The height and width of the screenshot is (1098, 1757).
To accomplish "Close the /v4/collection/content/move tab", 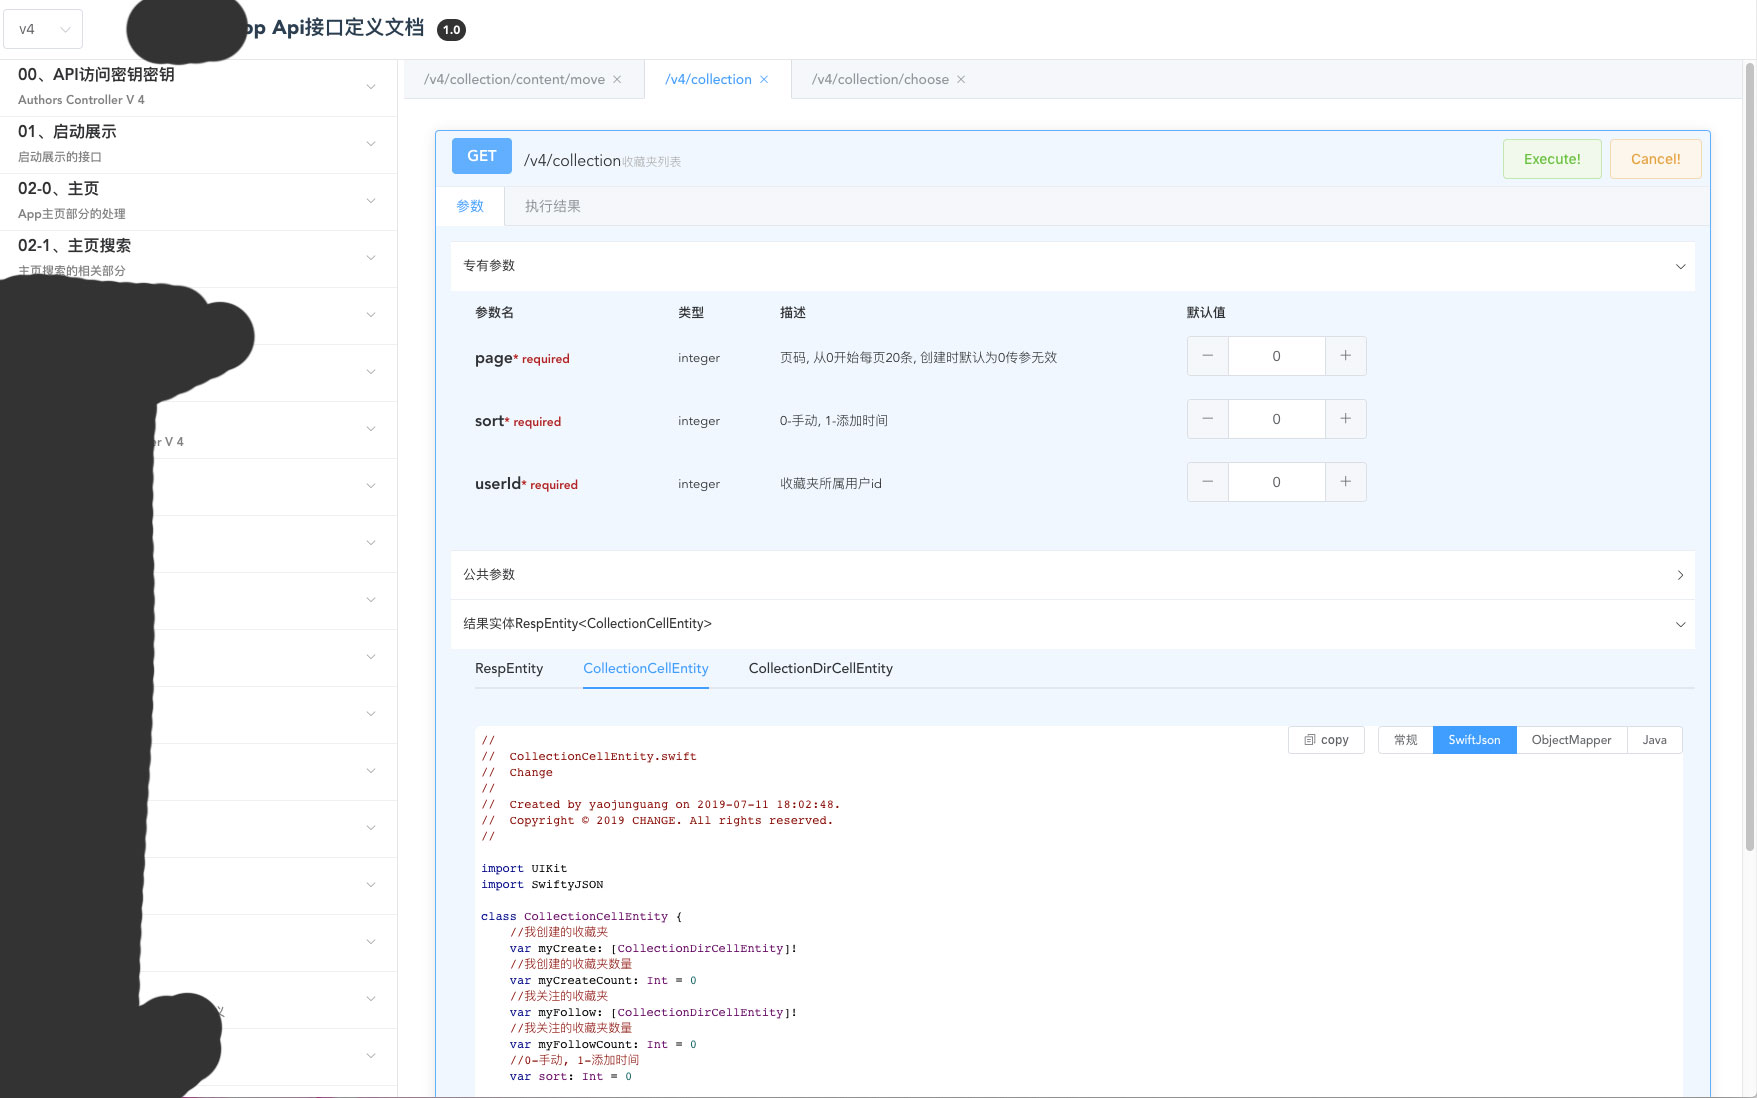I will click(617, 80).
